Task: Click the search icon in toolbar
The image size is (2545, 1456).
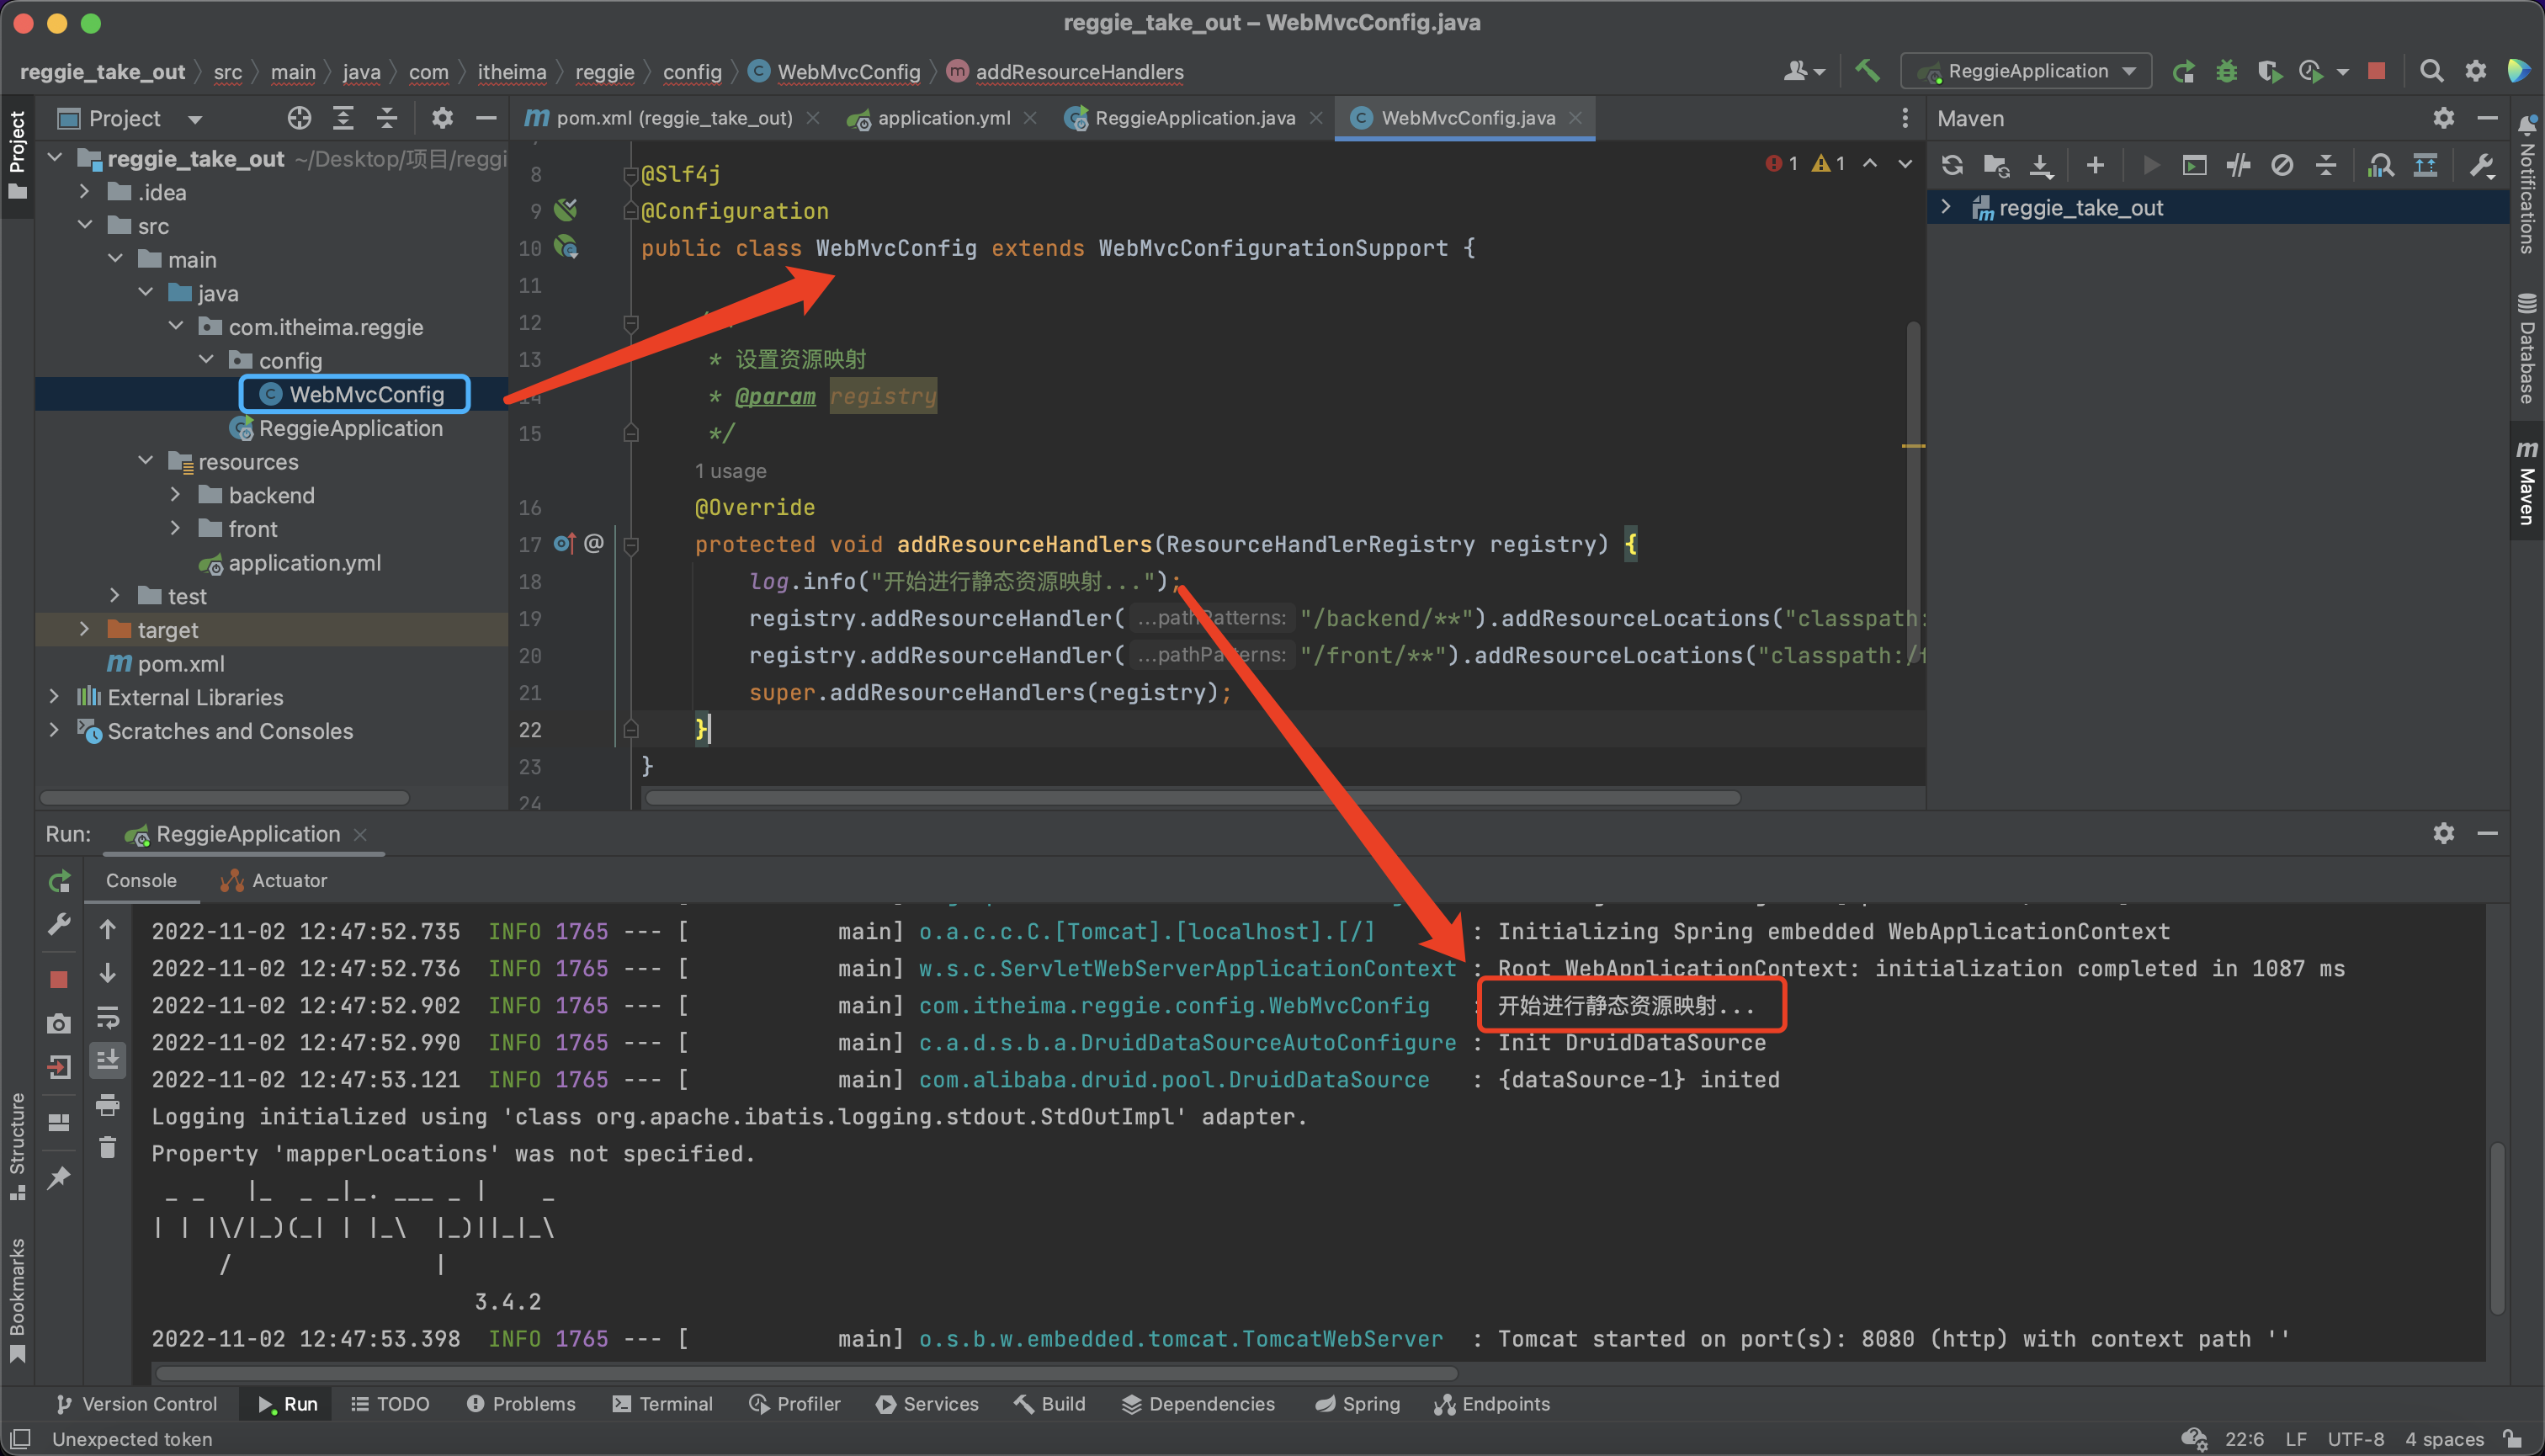Action: click(2435, 70)
